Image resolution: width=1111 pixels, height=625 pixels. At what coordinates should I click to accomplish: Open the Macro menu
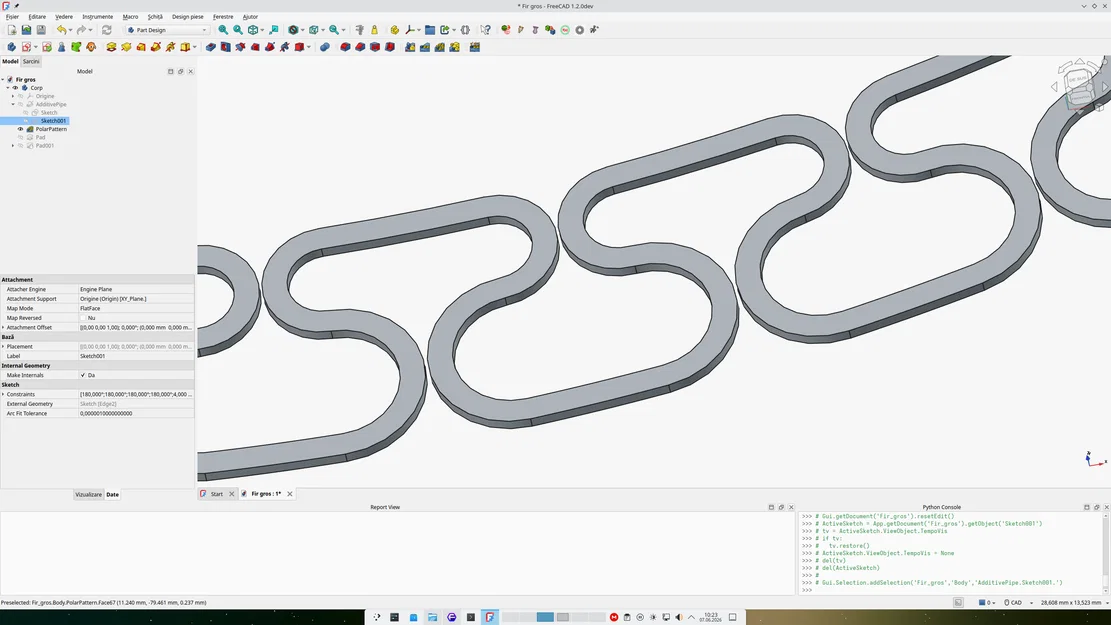pyautogui.click(x=130, y=16)
